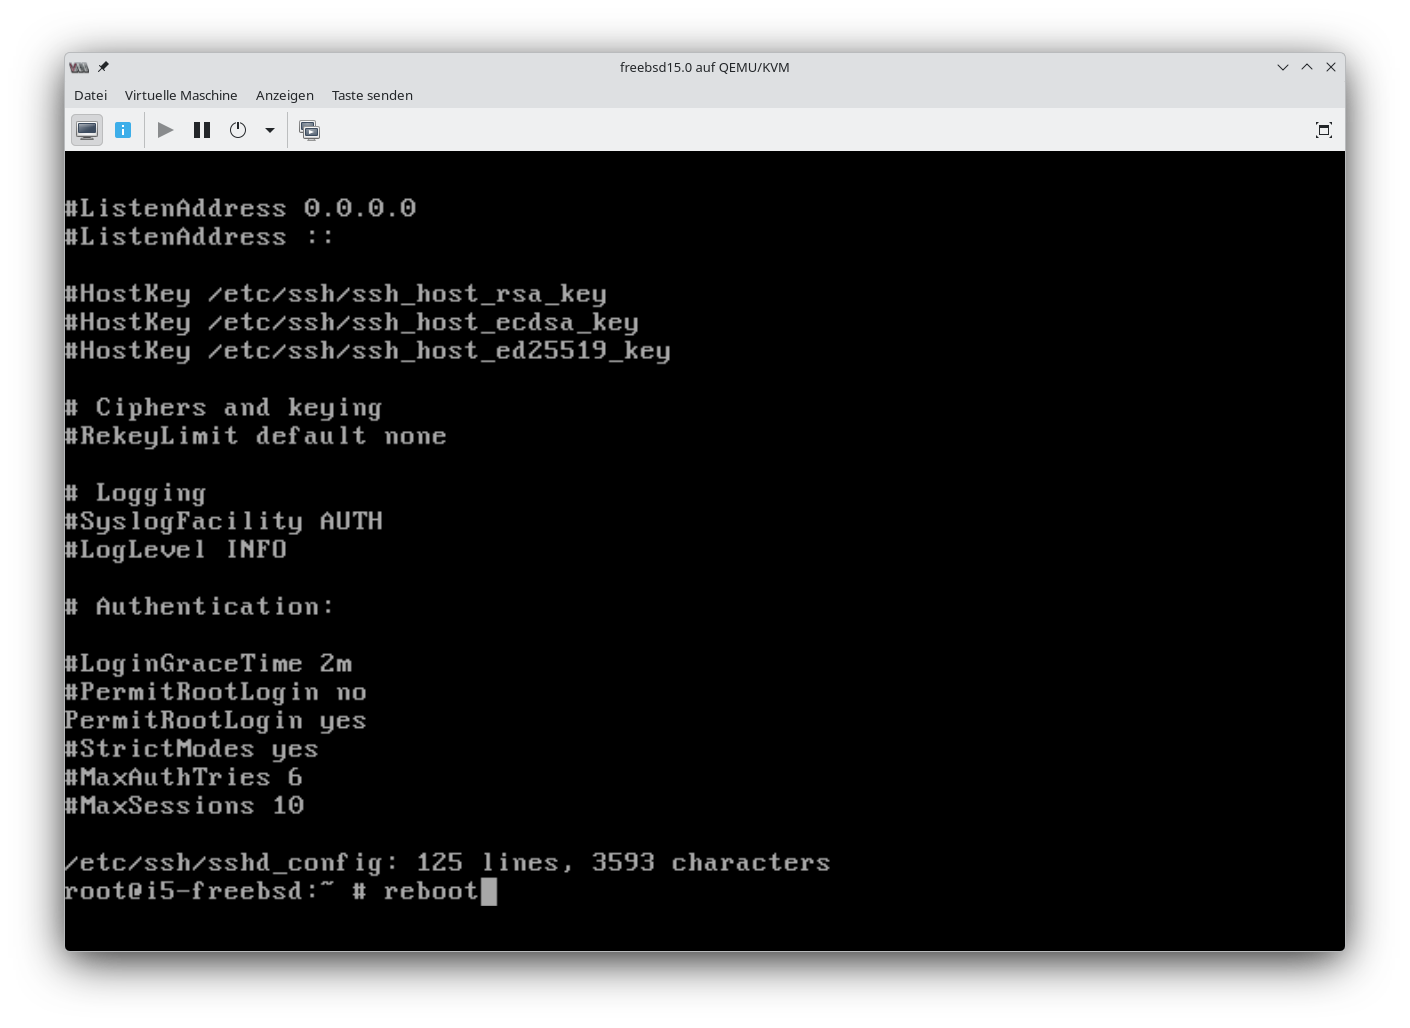Click the PermitRootLogin yes line in console
Image resolution: width=1410 pixels, height=1028 pixels.
(215, 720)
